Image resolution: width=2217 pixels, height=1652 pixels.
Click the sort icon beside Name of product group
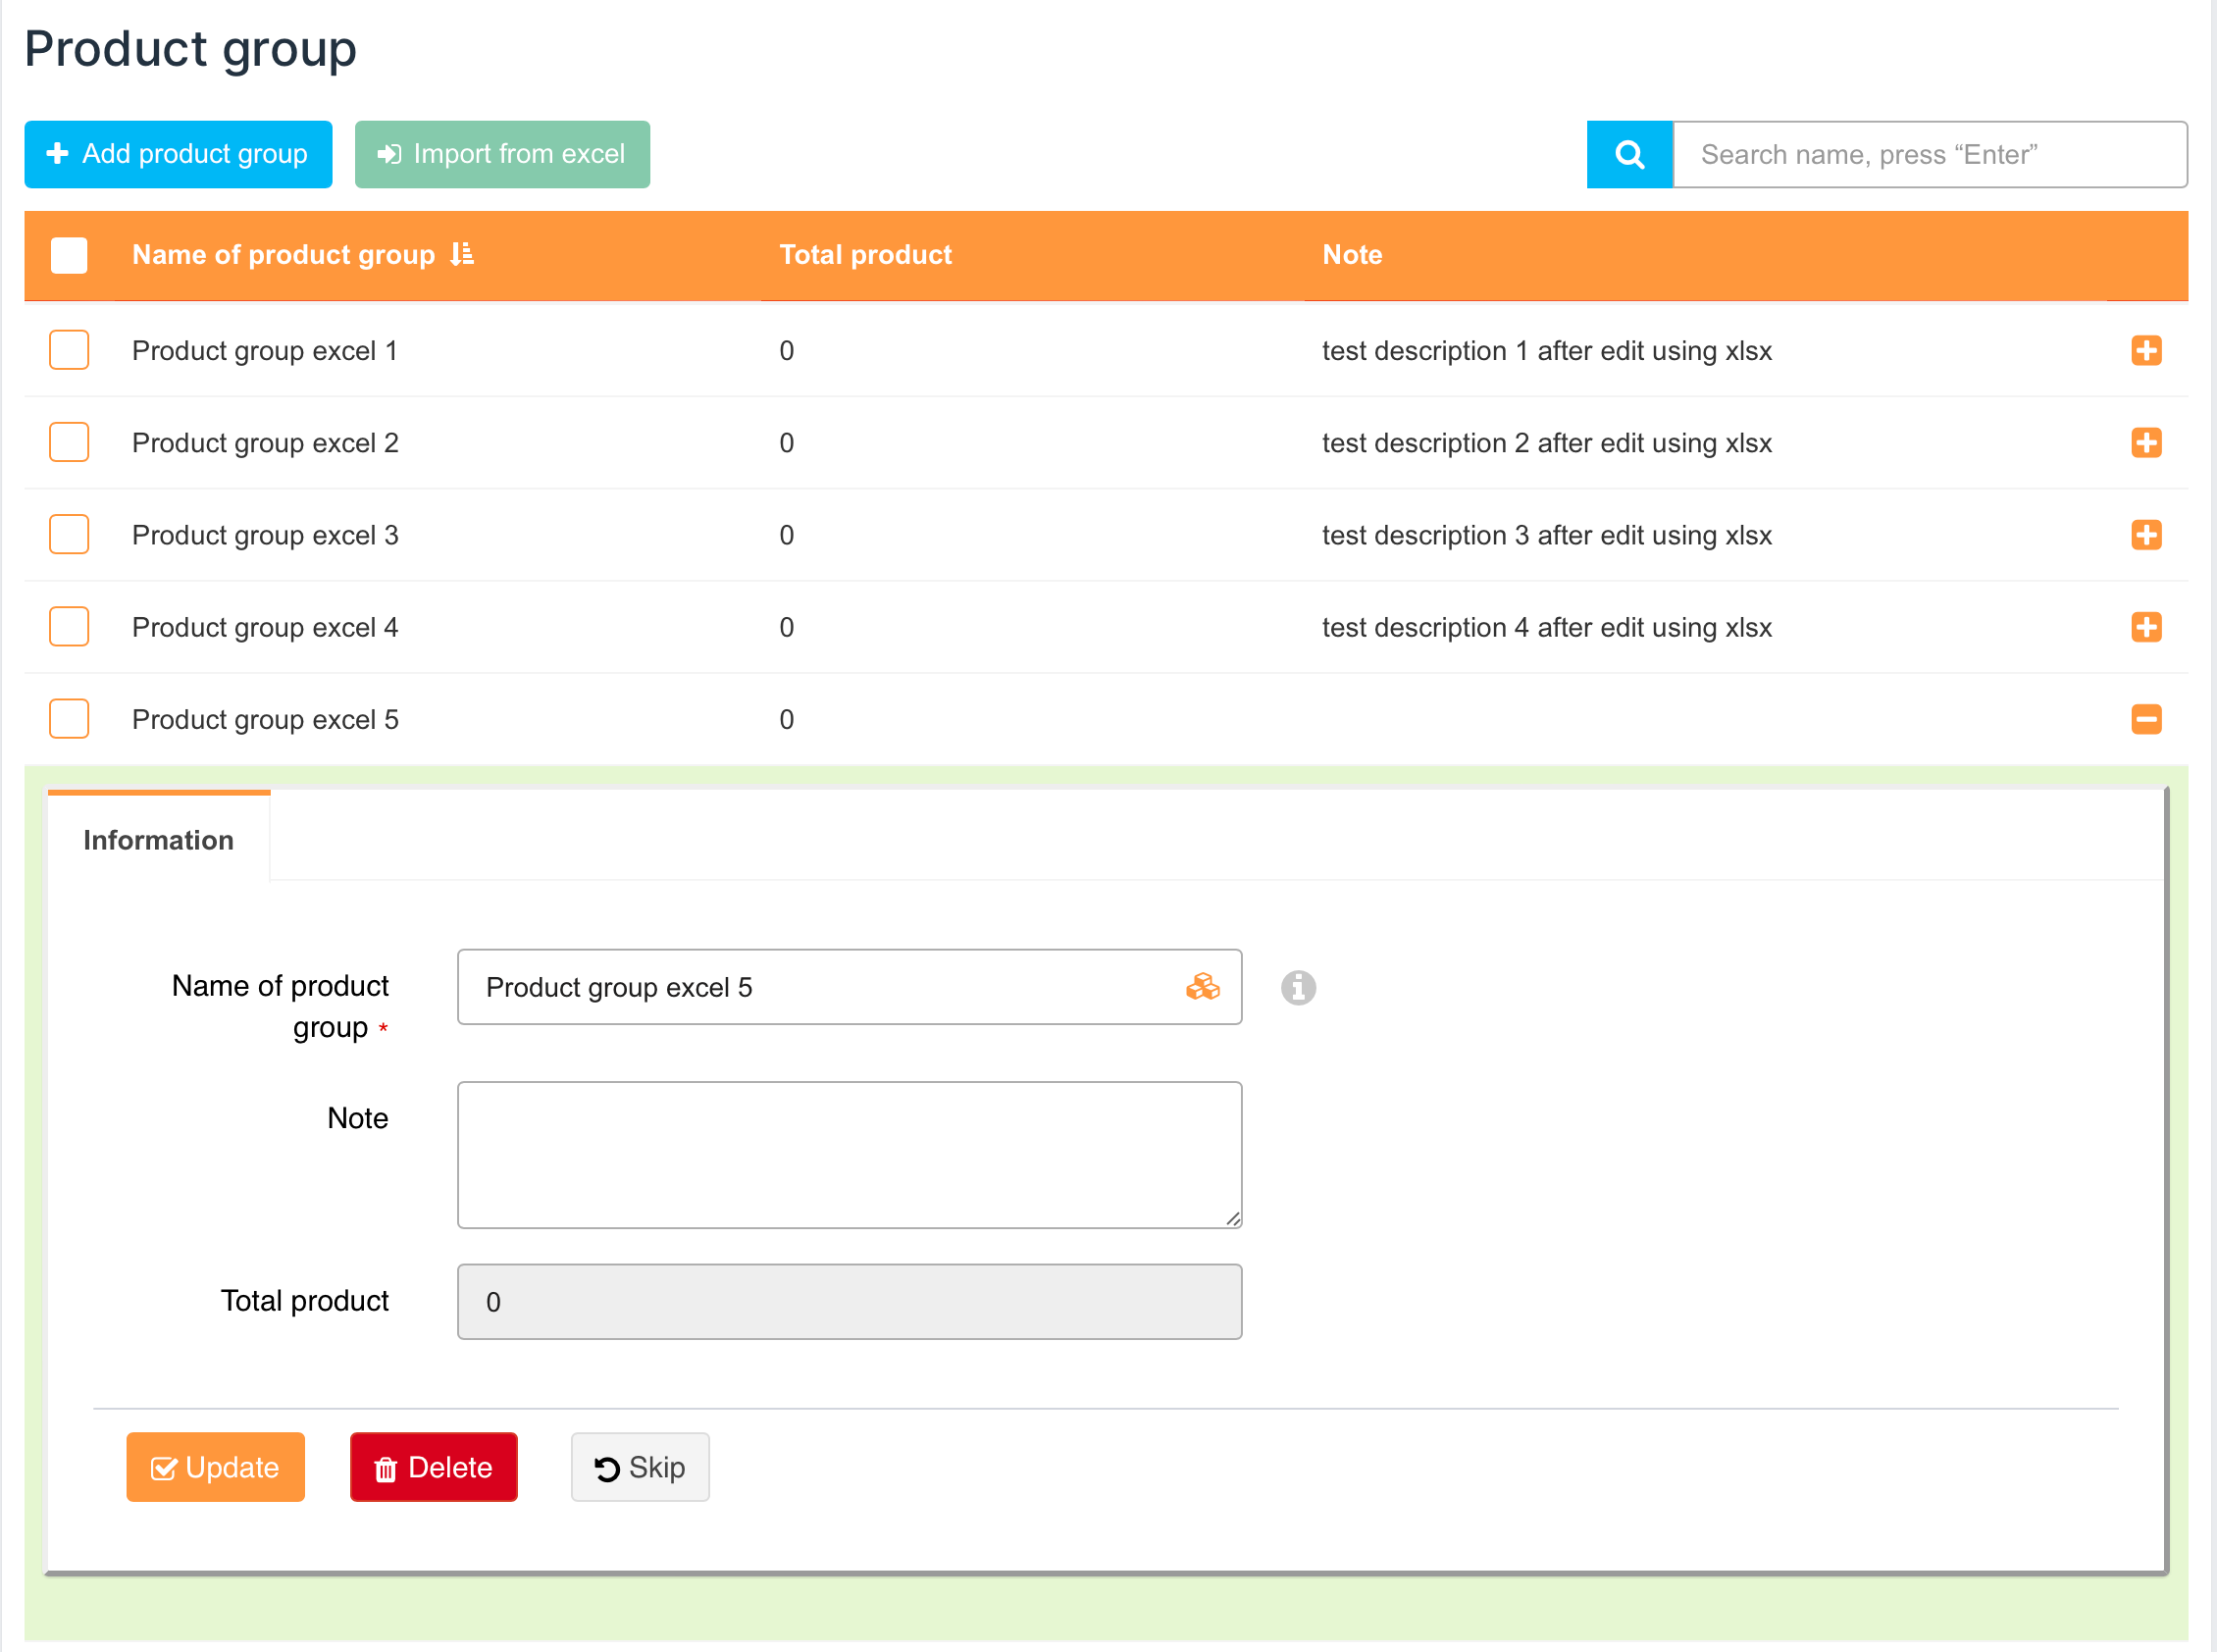461,254
